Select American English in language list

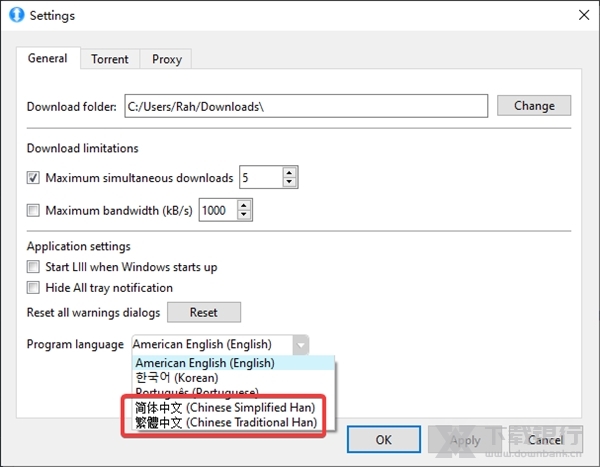click(233, 363)
